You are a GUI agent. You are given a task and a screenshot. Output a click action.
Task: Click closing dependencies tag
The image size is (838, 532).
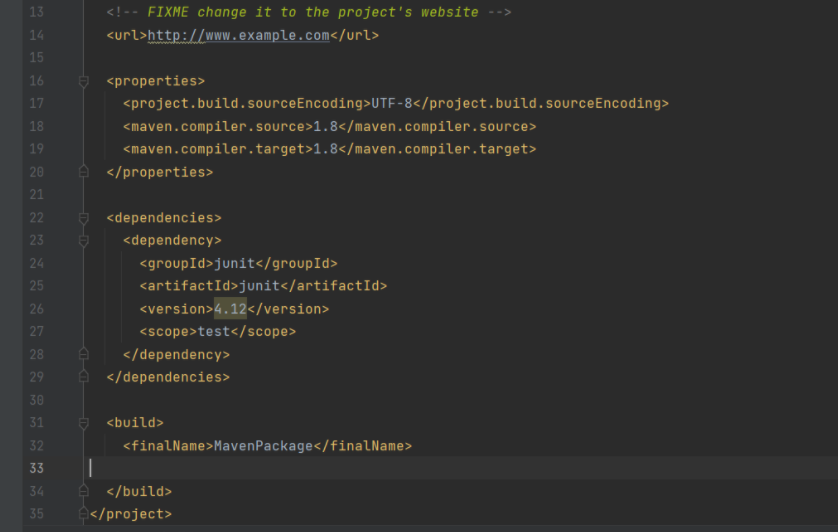(168, 377)
